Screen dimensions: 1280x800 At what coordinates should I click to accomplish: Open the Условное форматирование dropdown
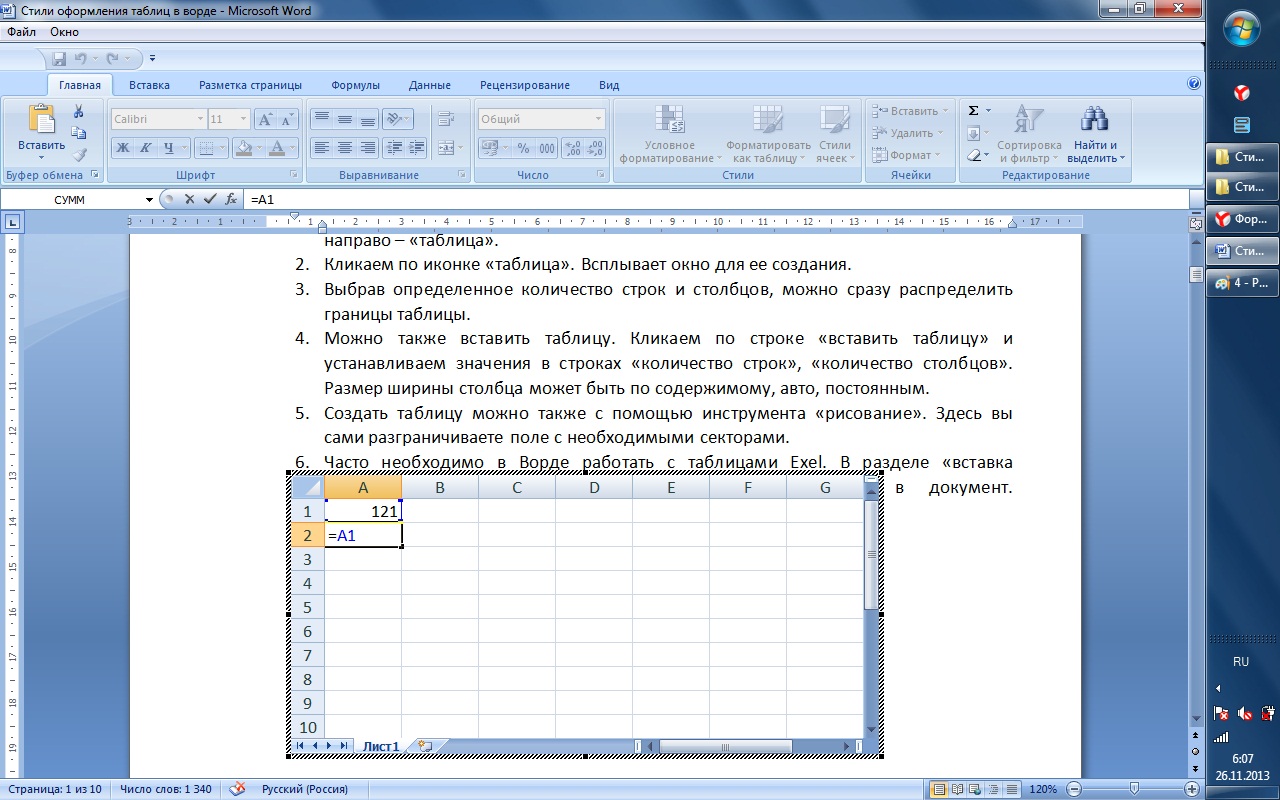pyautogui.click(x=669, y=133)
